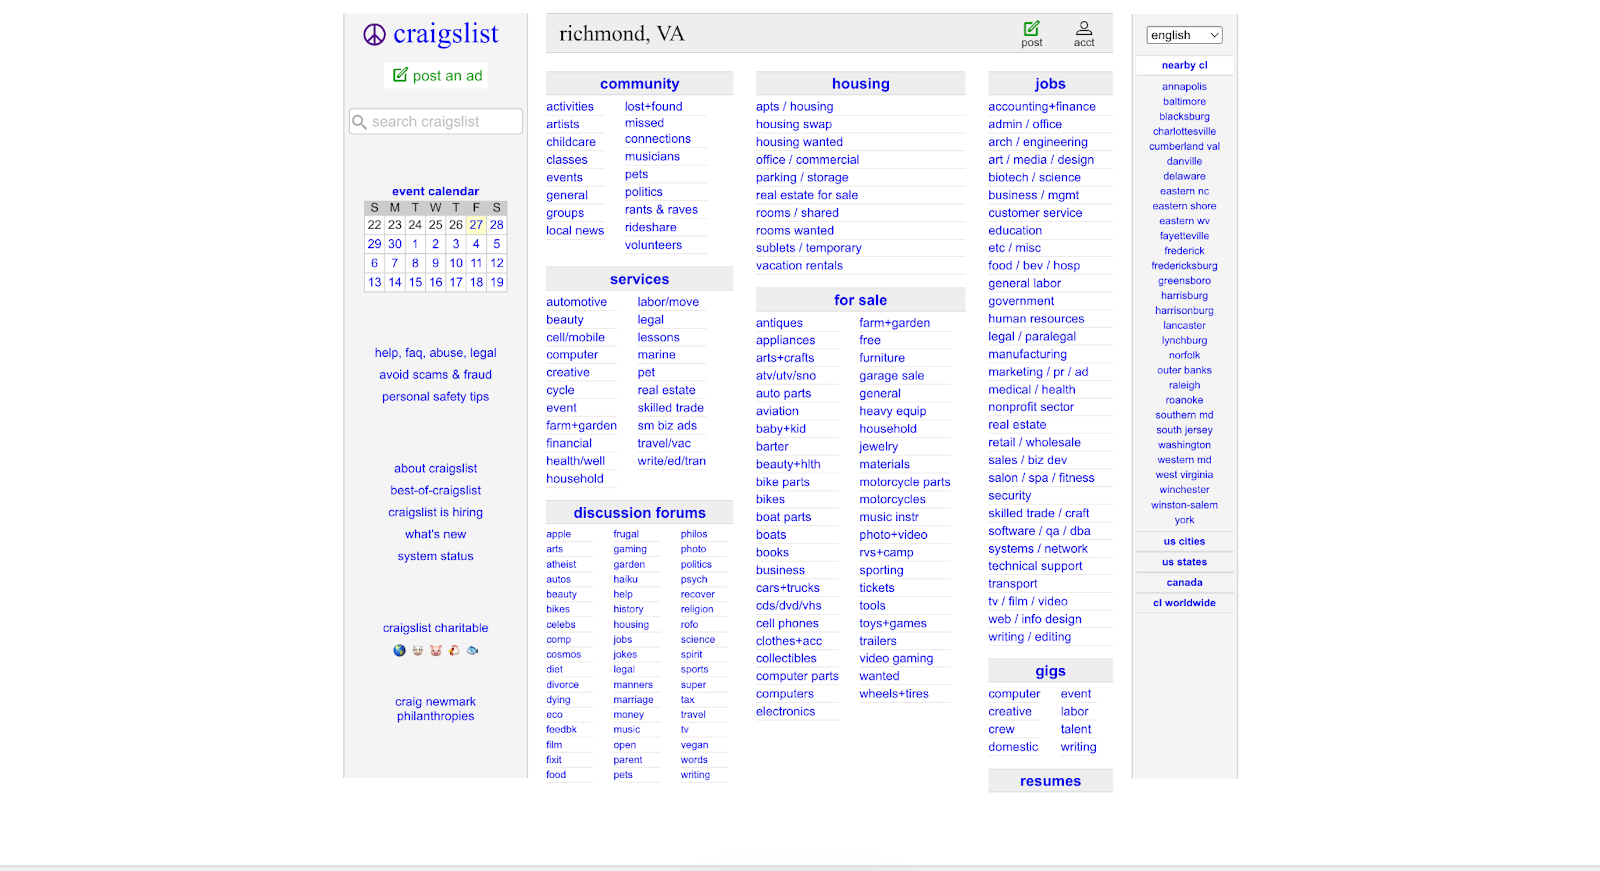
Task: Open 'video gaming' for sale category
Action: coord(896,658)
